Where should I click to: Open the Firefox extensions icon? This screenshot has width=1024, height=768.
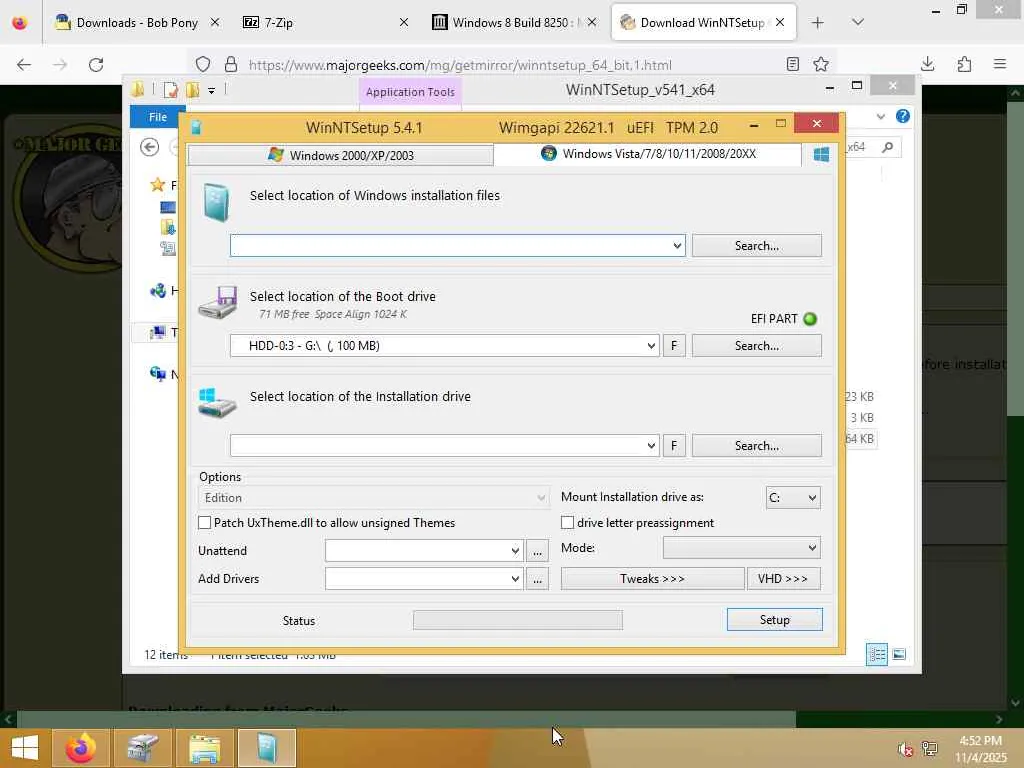click(964, 64)
